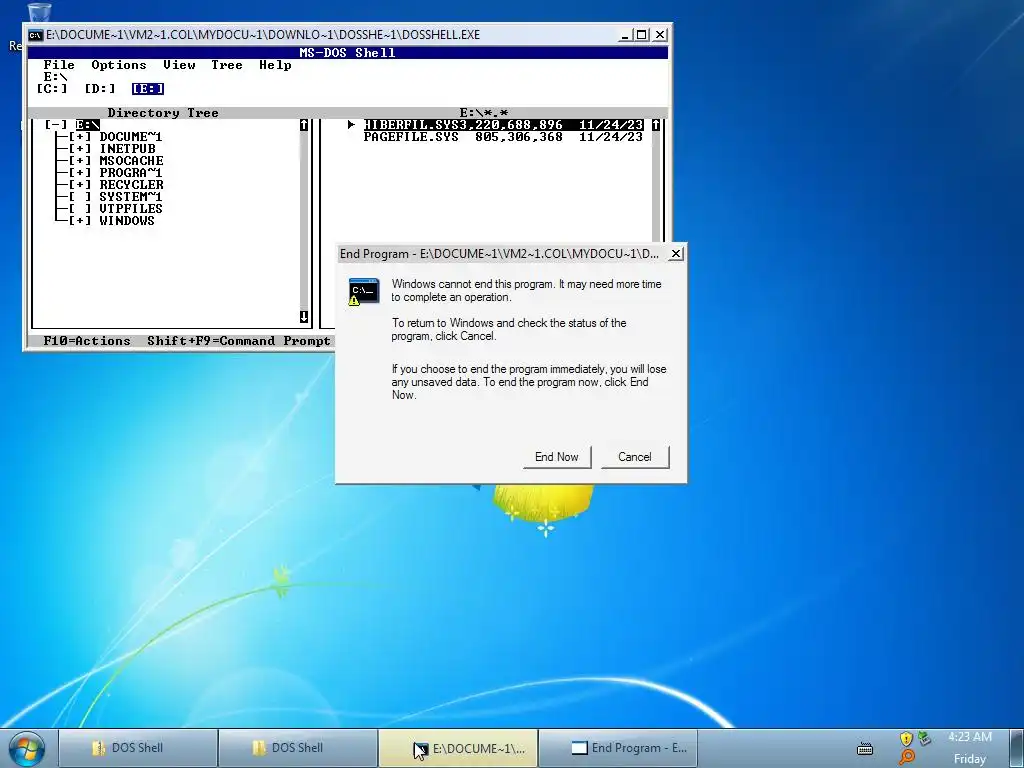Select the HIBERFIL.SYS file
The image size is (1024, 768).
point(503,125)
